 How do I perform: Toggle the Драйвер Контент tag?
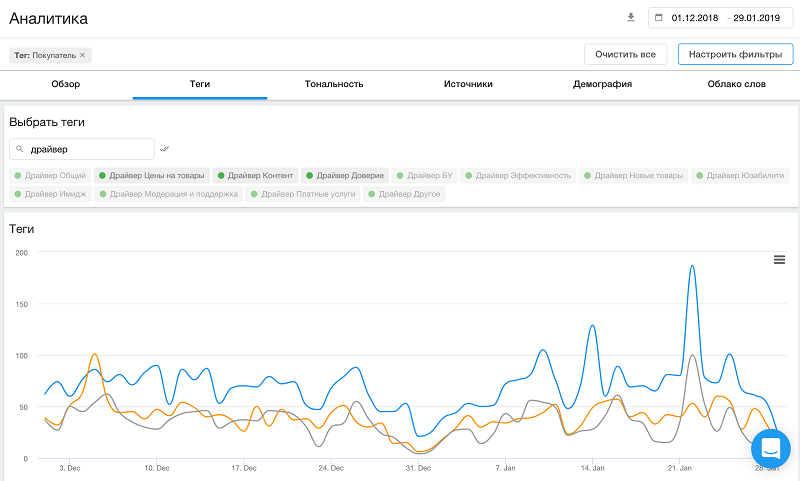point(255,176)
